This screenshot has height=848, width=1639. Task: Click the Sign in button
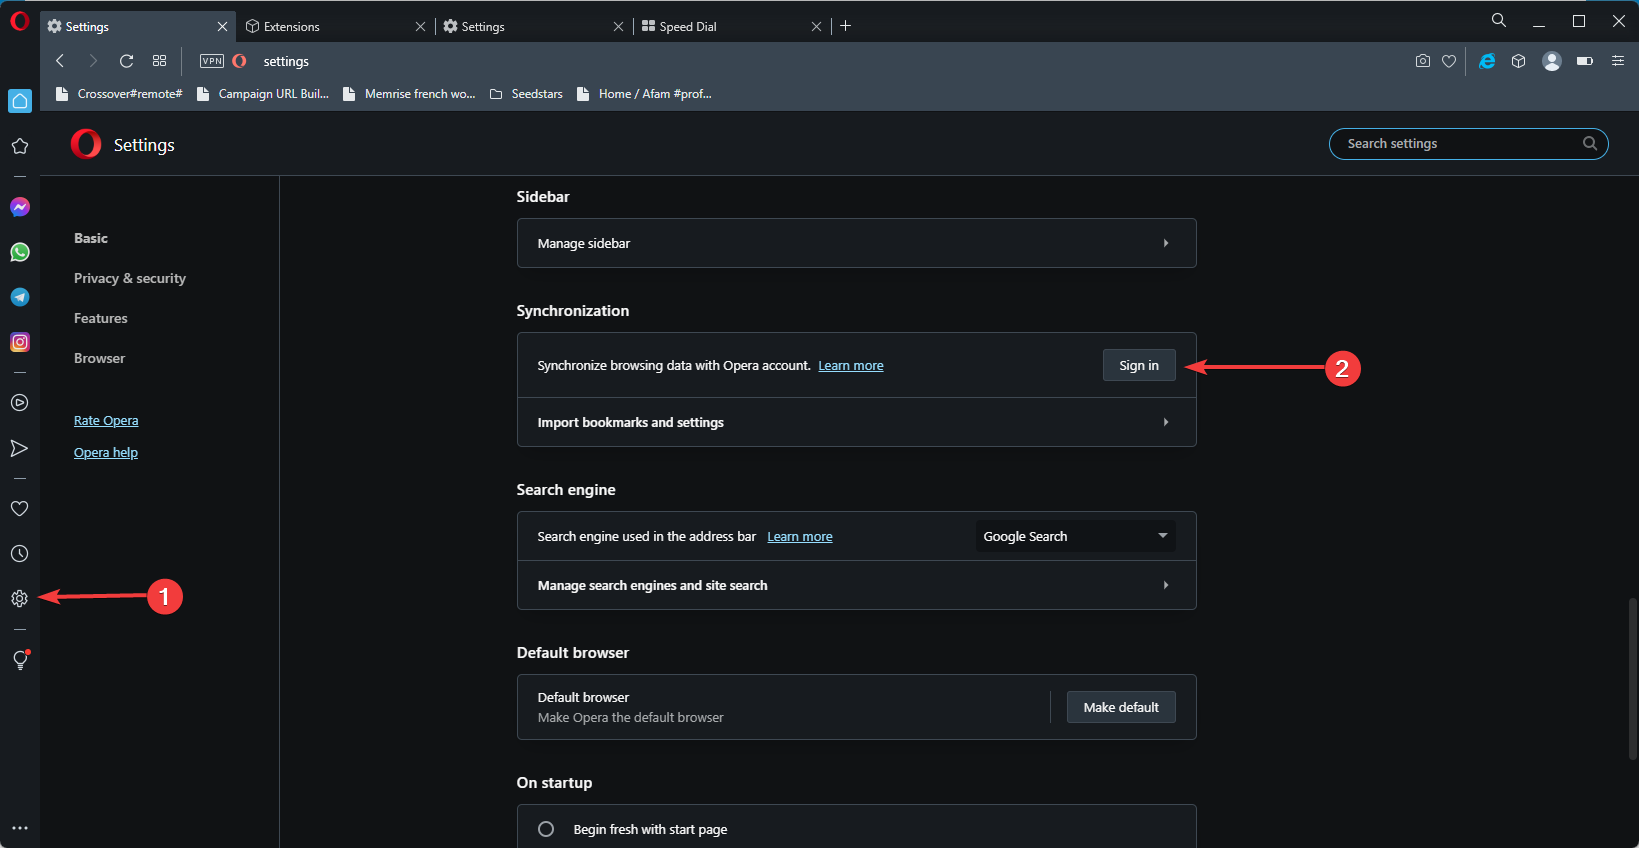pyautogui.click(x=1138, y=365)
